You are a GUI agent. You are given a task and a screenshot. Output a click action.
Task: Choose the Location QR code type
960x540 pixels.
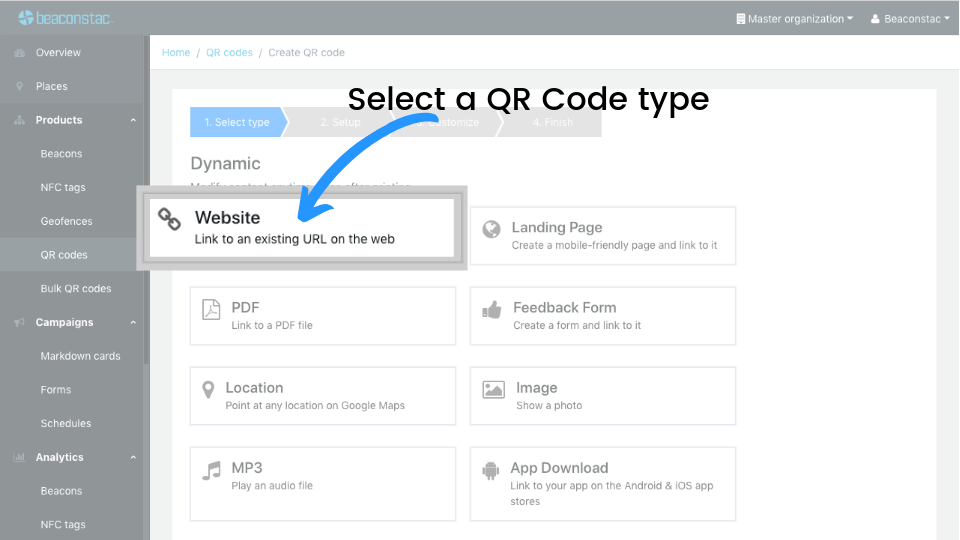[323, 396]
